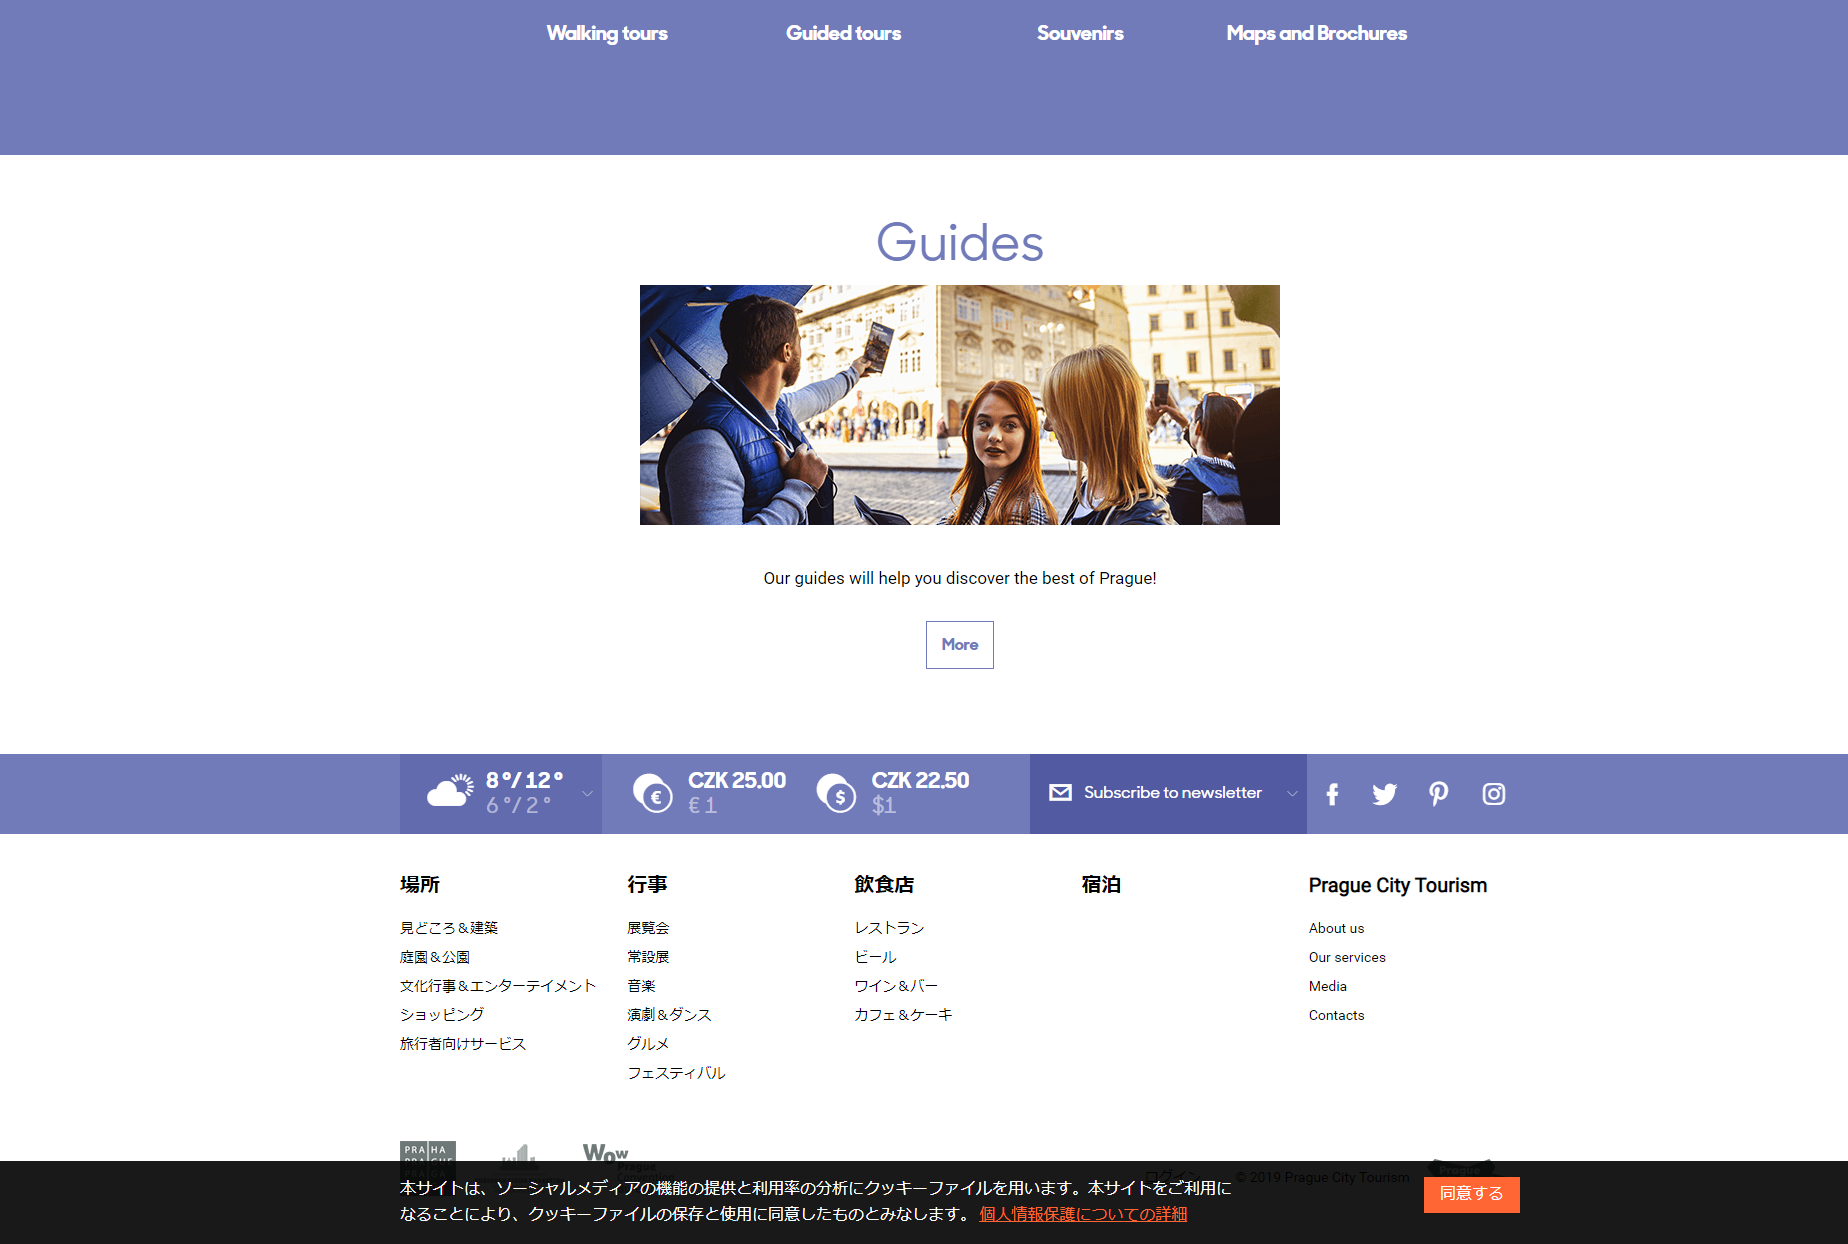The image size is (1848, 1244).
Task: Open the Souvenirs menu item
Action: 1080,33
